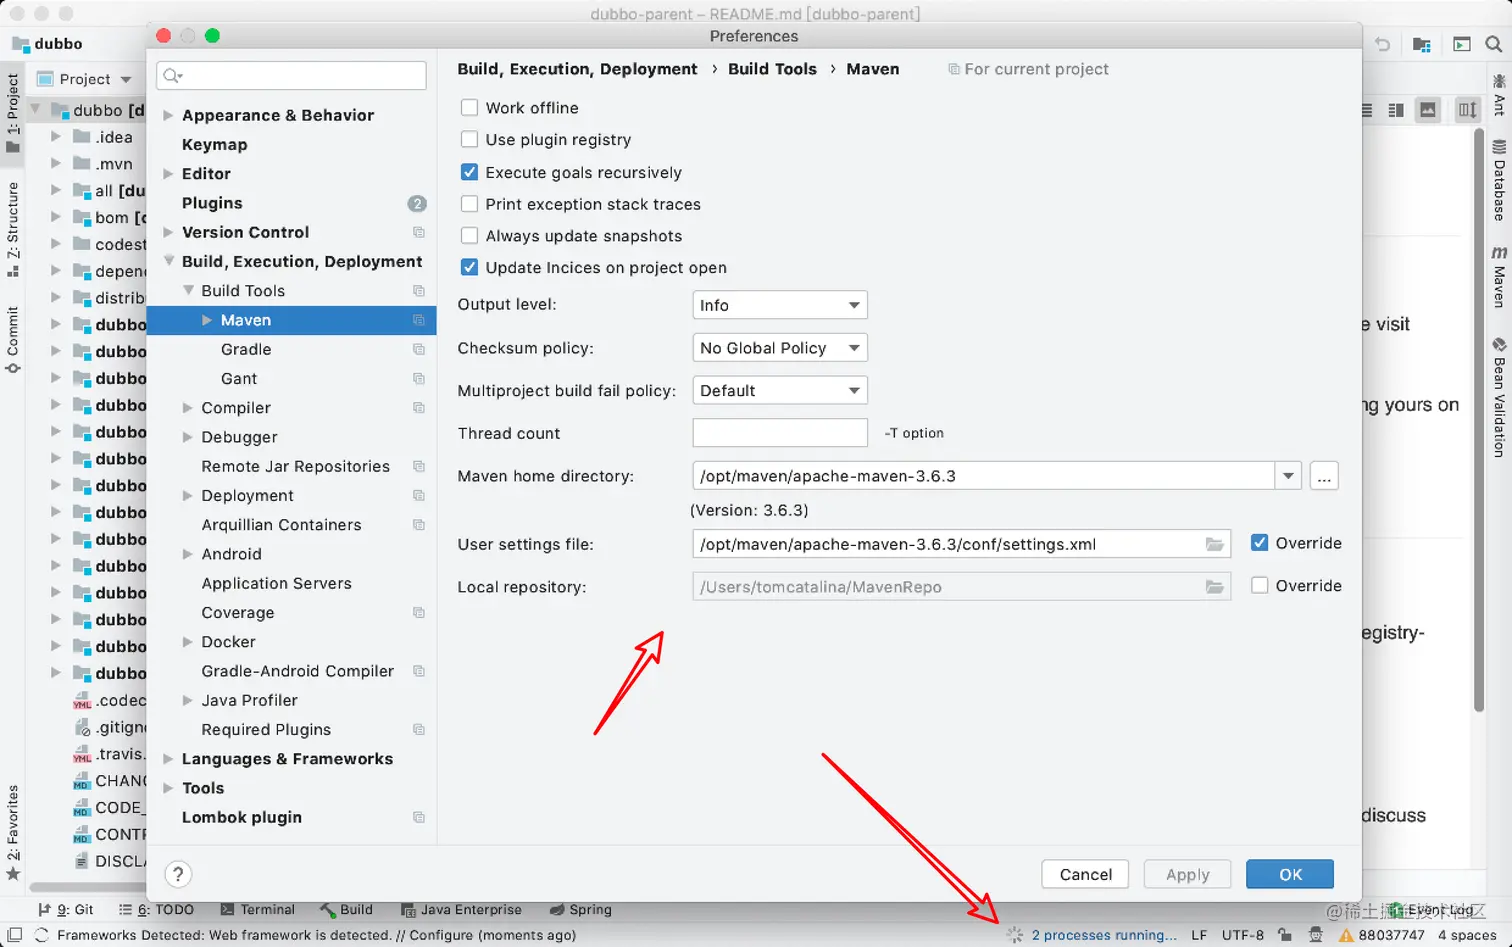Expand Version Control settings section

pos(168,232)
